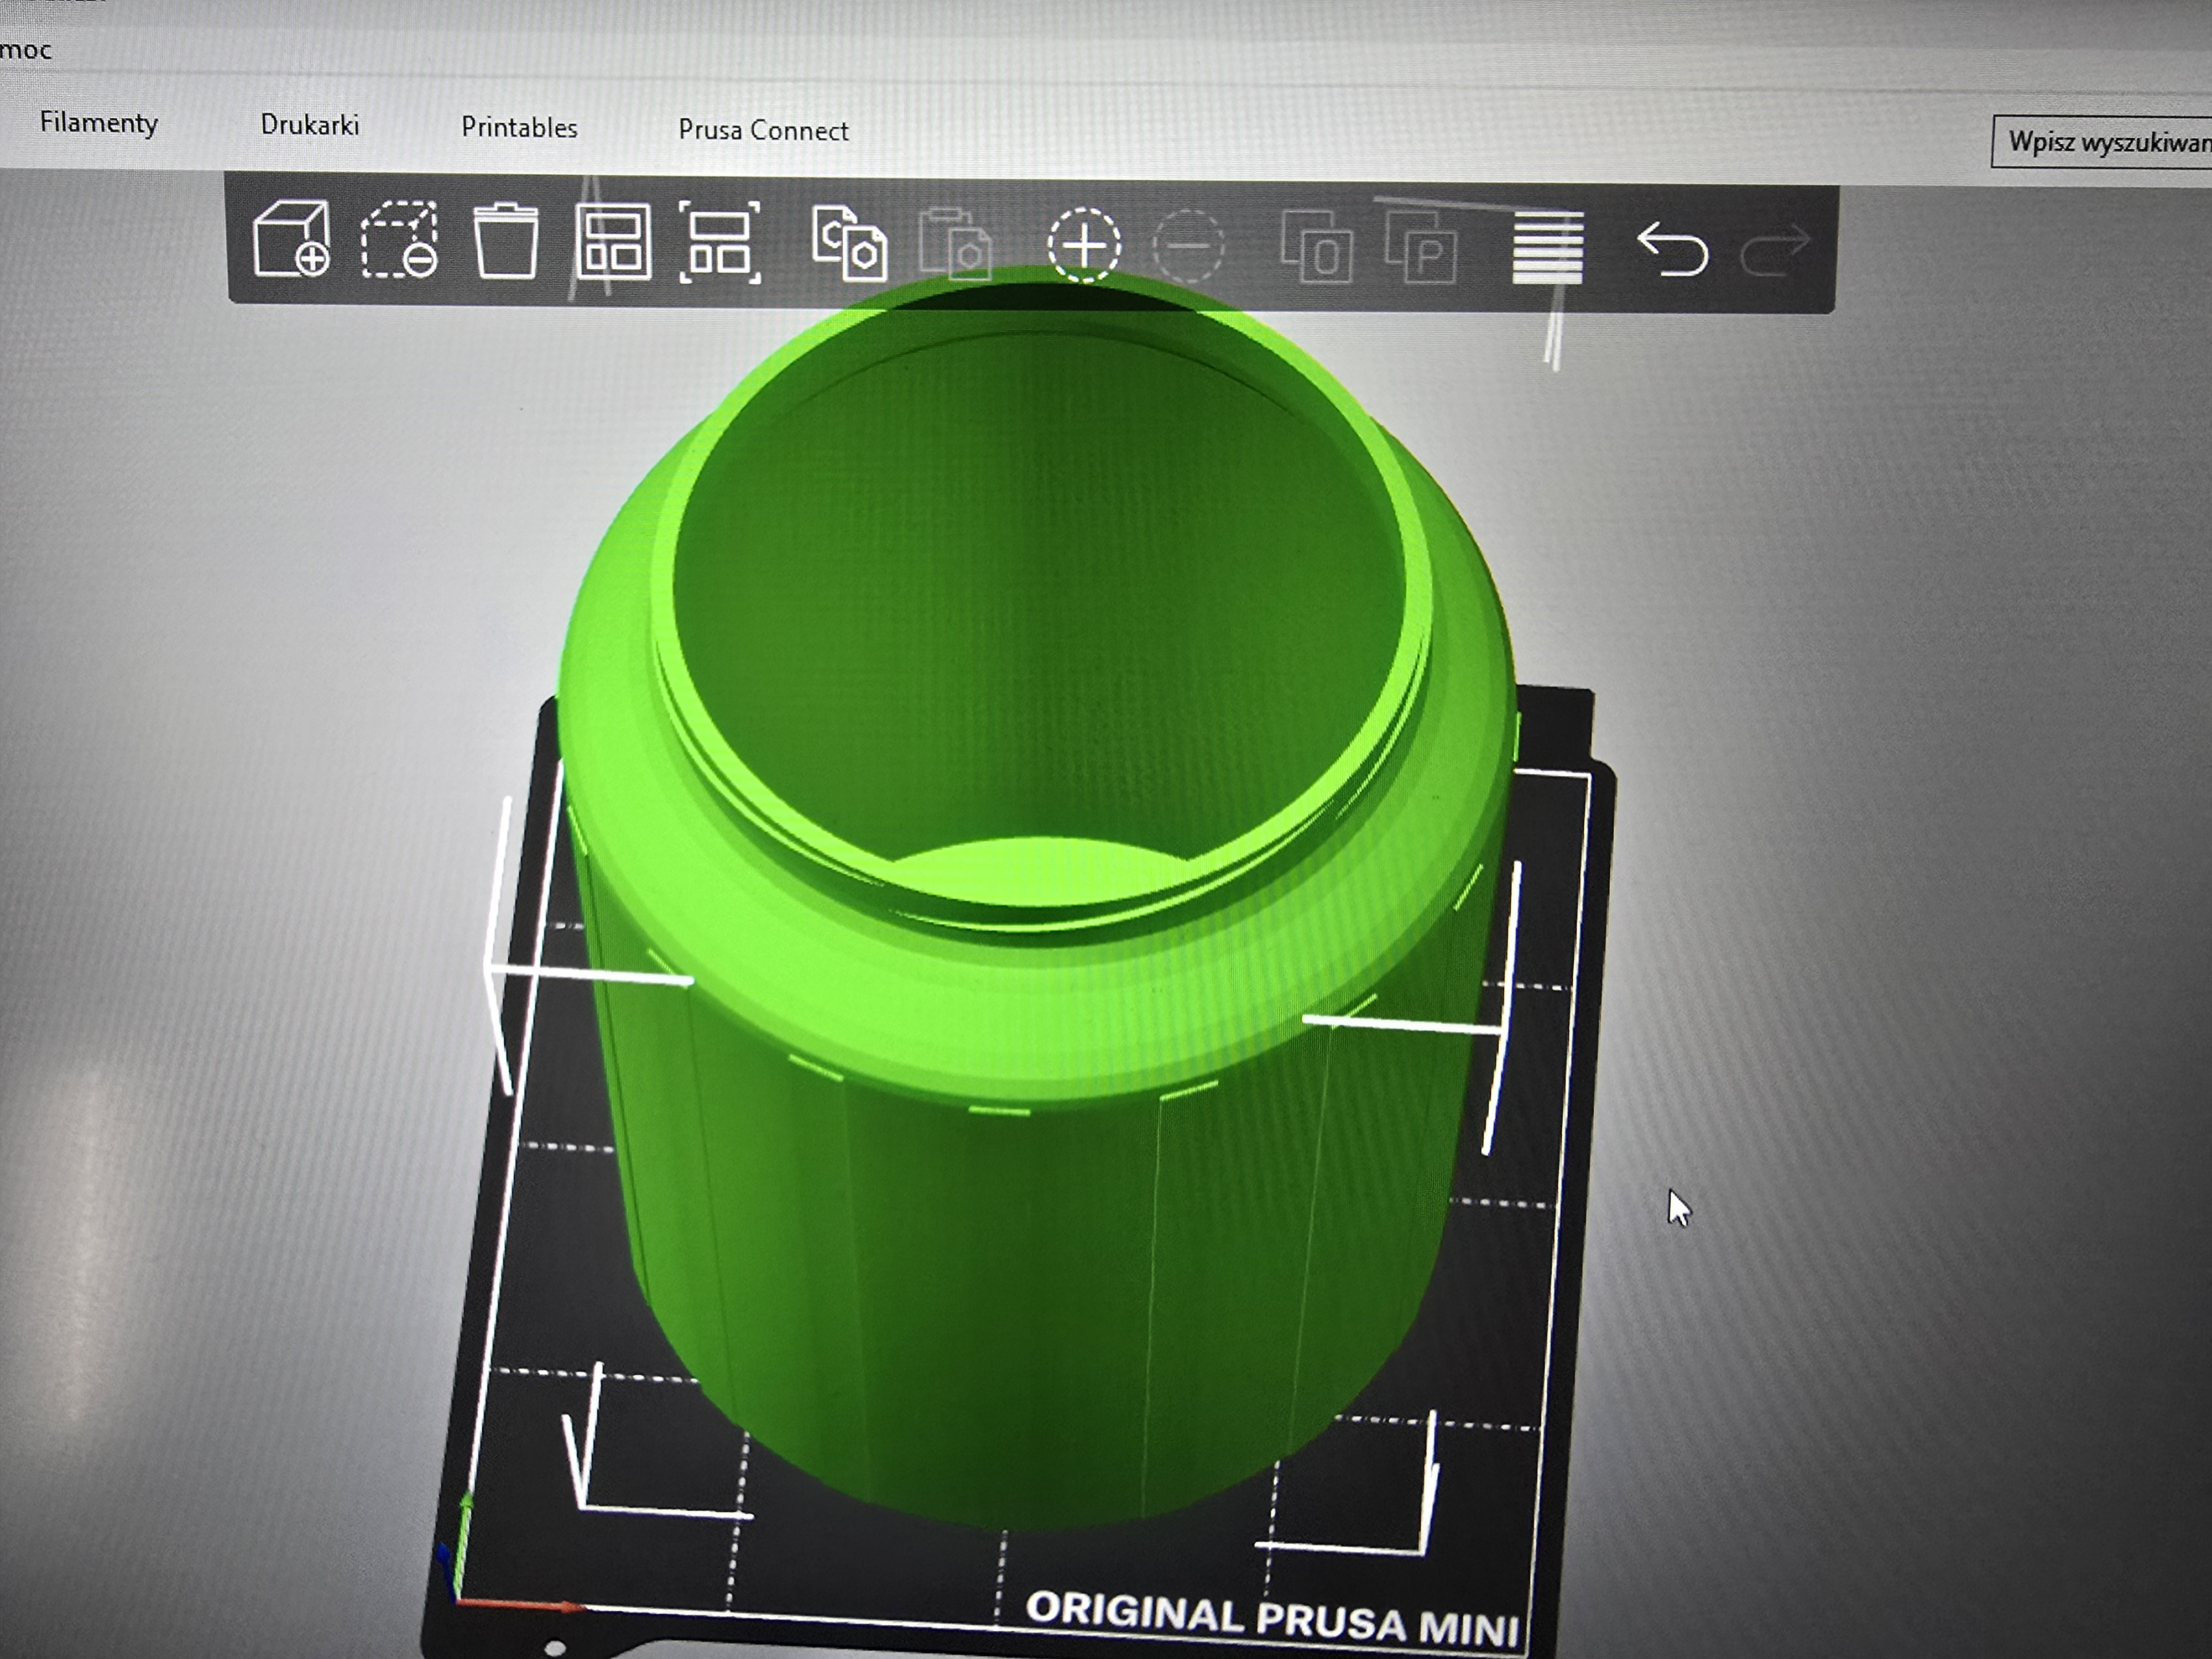Click the Paste from clipboard icon

(955, 244)
